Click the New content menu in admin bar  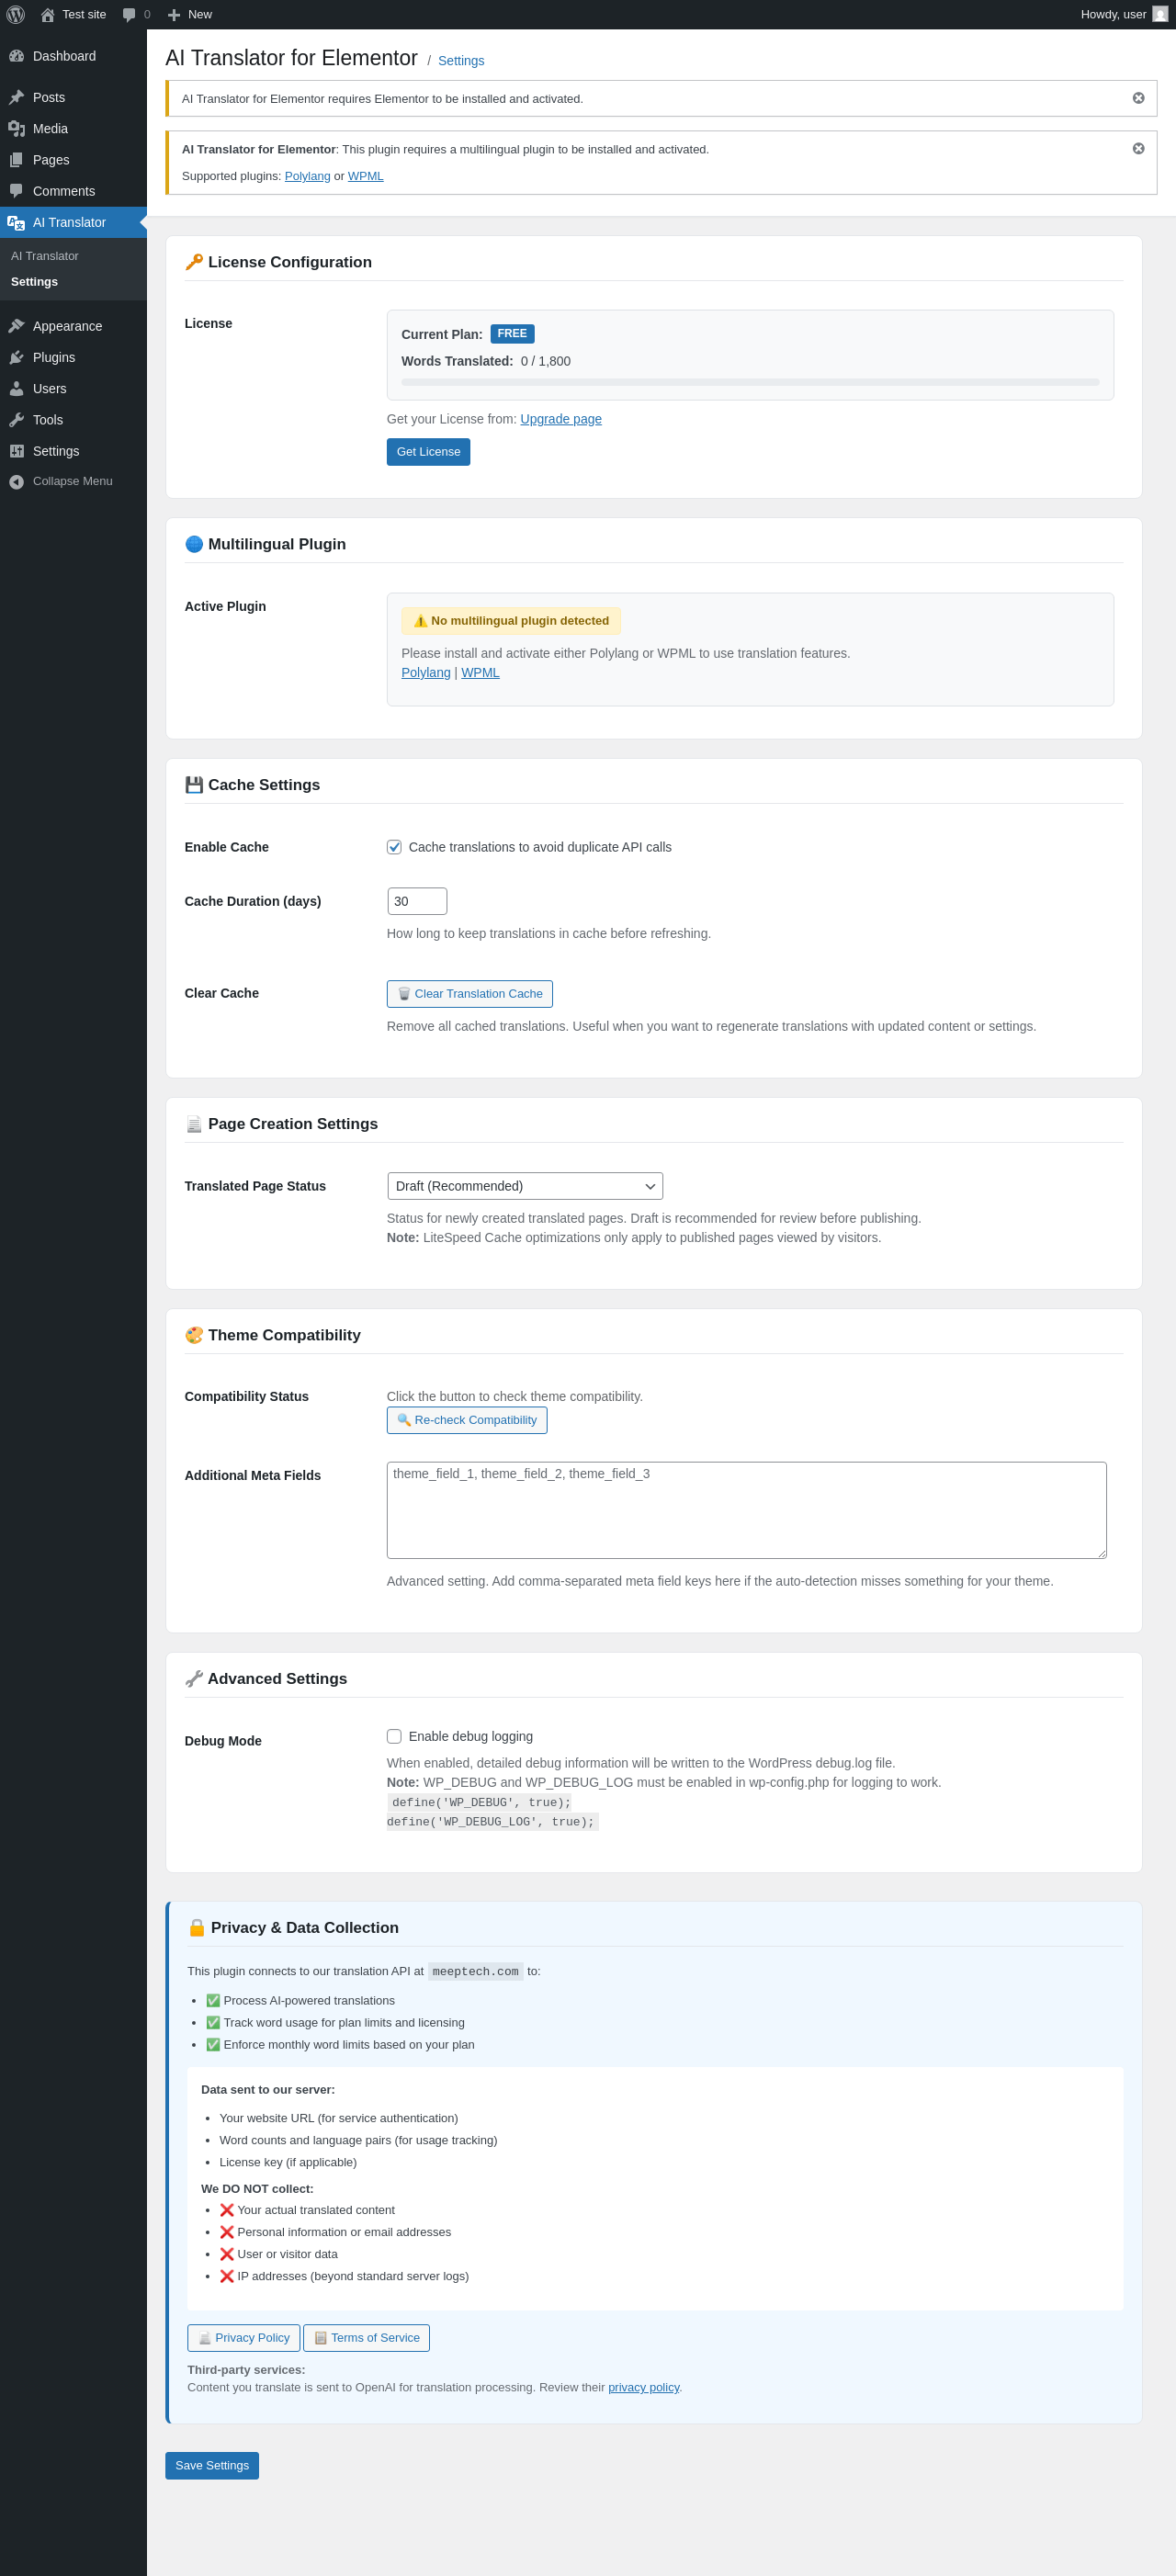pyautogui.click(x=190, y=15)
